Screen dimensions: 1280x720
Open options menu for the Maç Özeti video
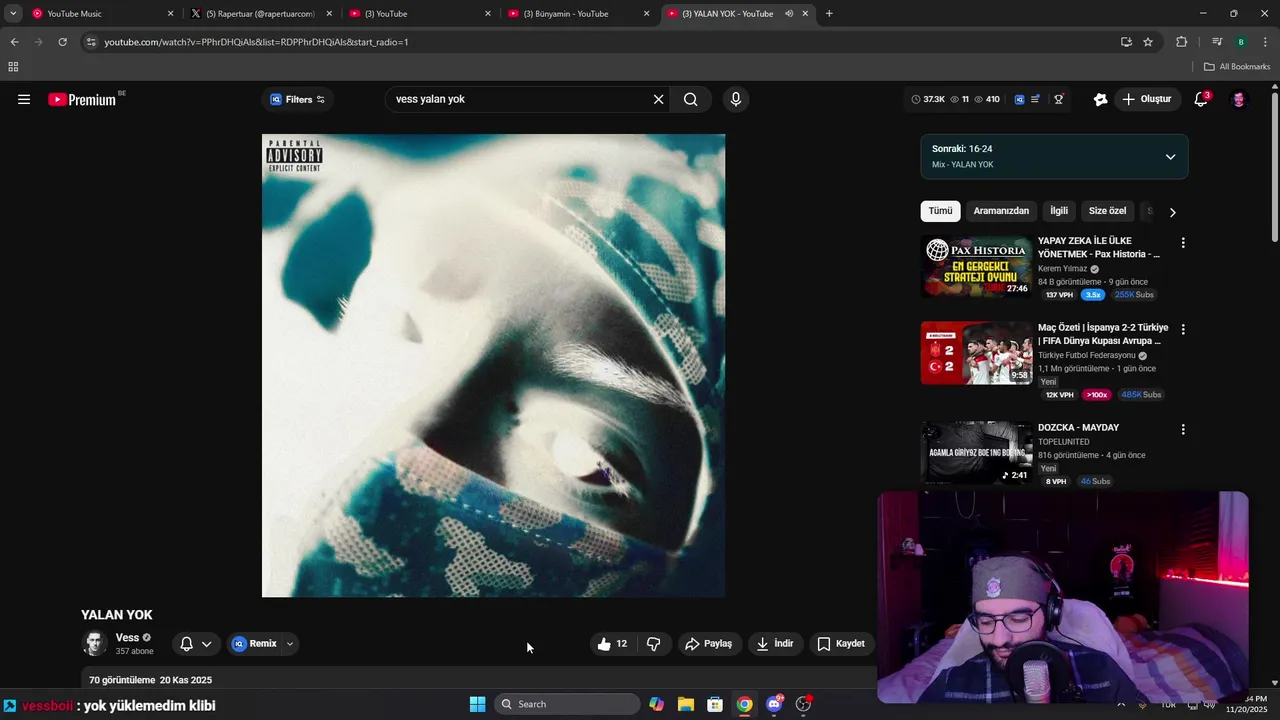click(1183, 329)
